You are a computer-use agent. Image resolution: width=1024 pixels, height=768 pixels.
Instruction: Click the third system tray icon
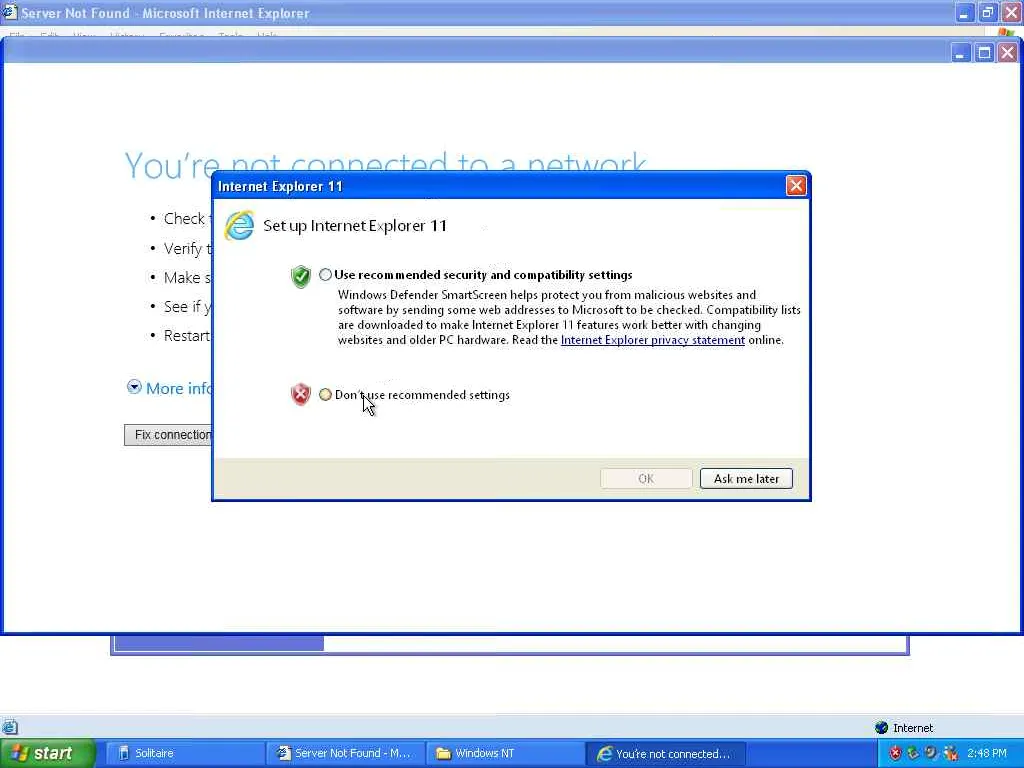[x=931, y=753]
